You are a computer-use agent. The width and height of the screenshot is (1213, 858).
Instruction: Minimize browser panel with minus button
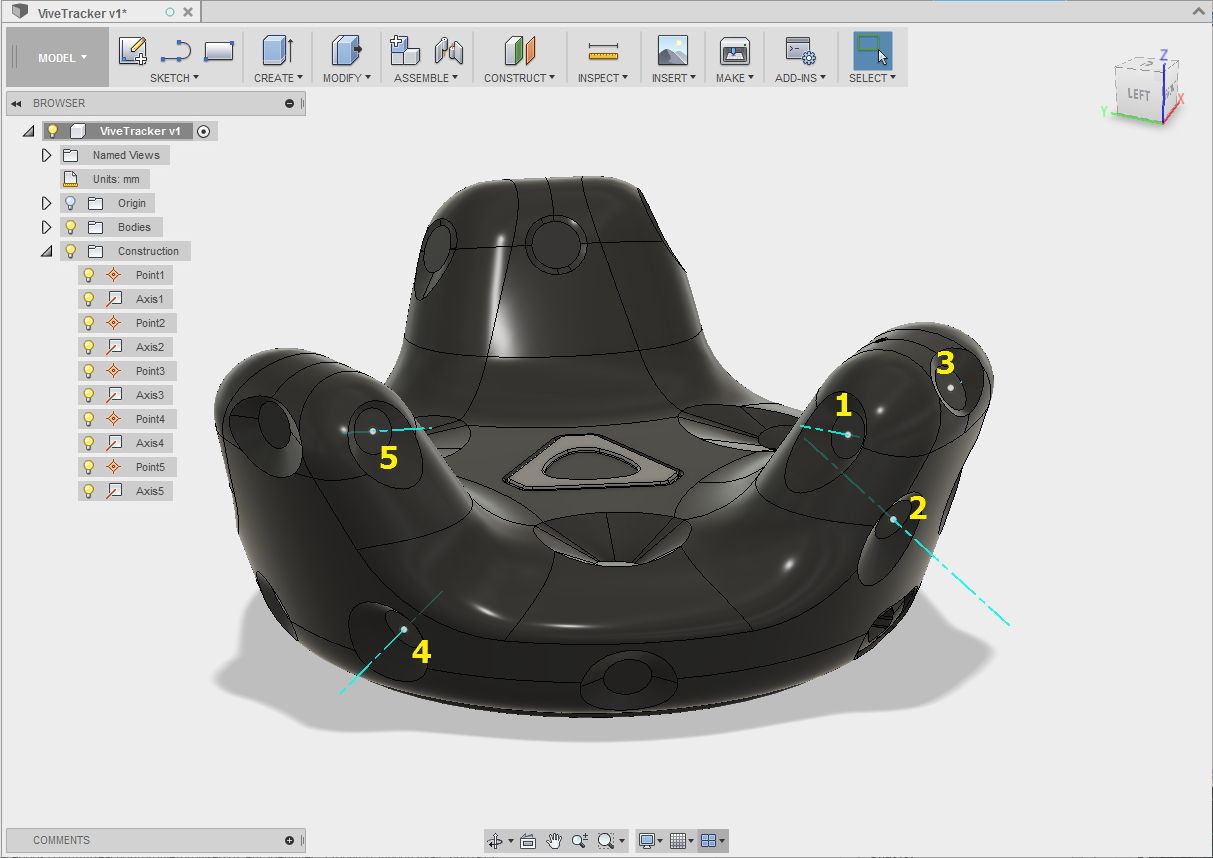(290, 103)
